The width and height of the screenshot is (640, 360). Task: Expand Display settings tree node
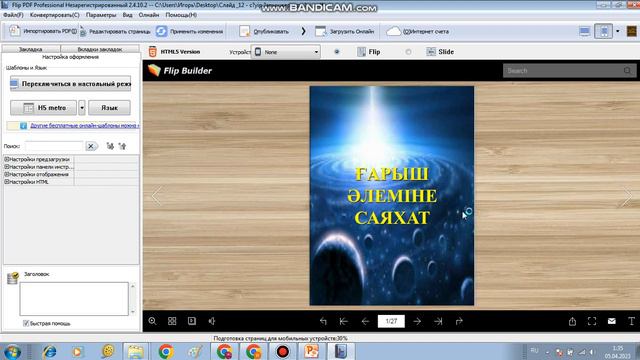tap(7, 174)
